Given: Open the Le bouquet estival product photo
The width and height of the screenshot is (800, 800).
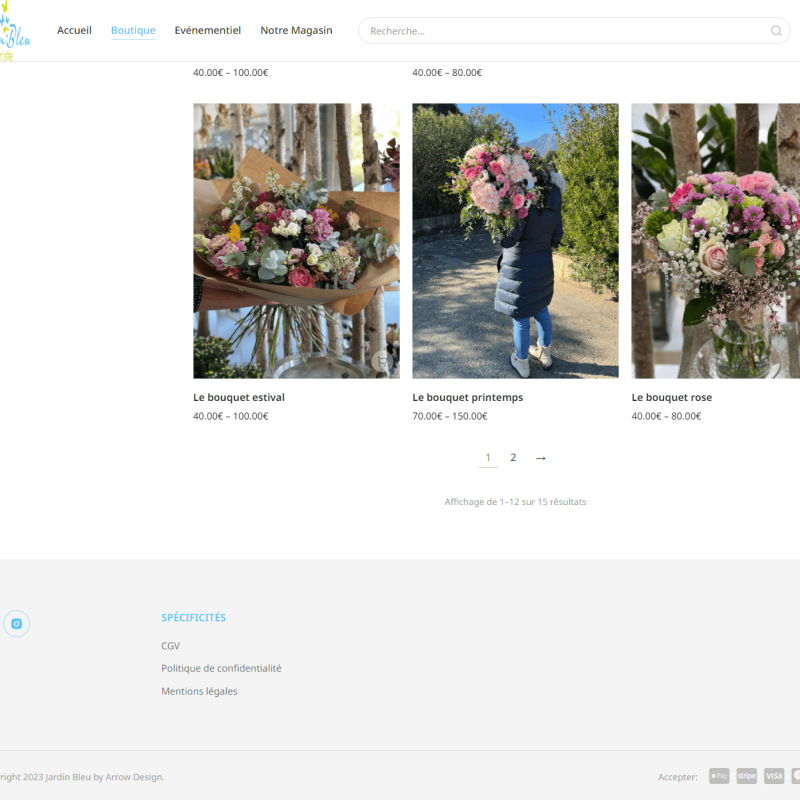Looking at the screenshot, I should click(x=296, y=241).
